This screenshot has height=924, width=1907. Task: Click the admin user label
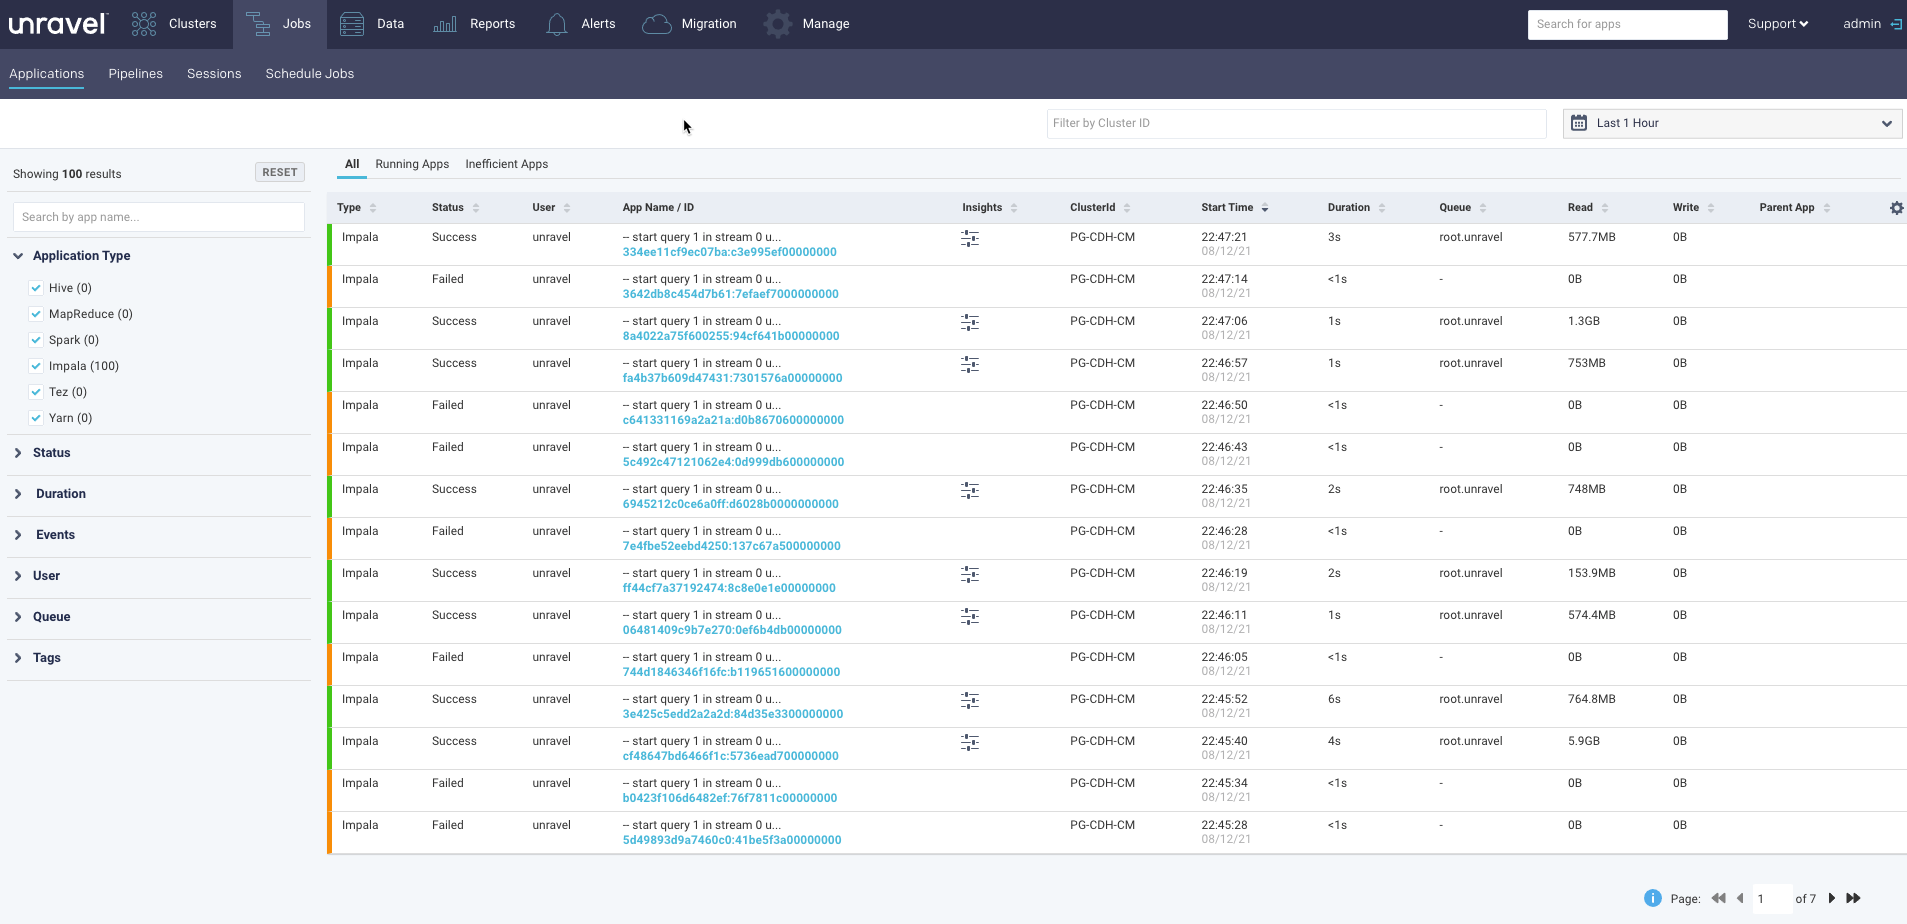1861,24
